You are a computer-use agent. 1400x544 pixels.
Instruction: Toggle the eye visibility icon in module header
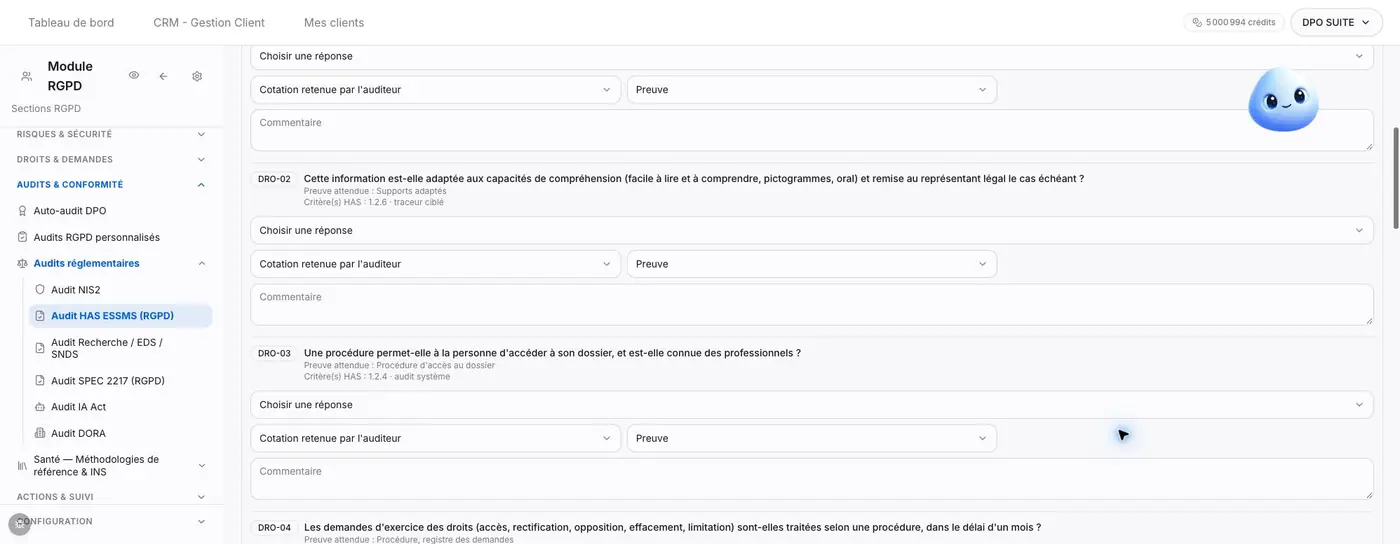pyautogui.click(x=134, y=76)
